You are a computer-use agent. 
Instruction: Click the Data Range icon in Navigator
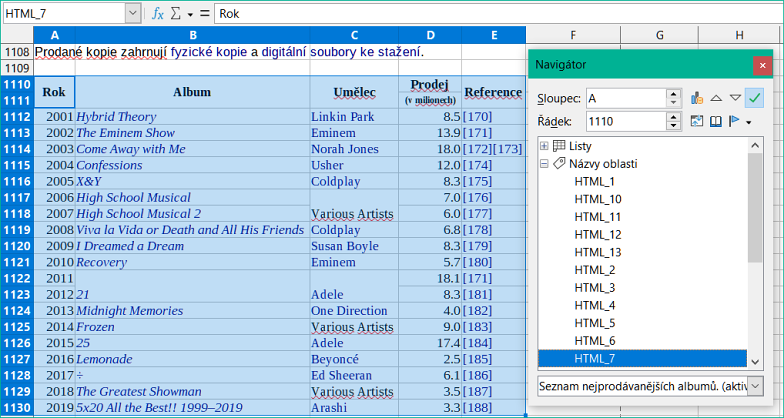point(698,98)
